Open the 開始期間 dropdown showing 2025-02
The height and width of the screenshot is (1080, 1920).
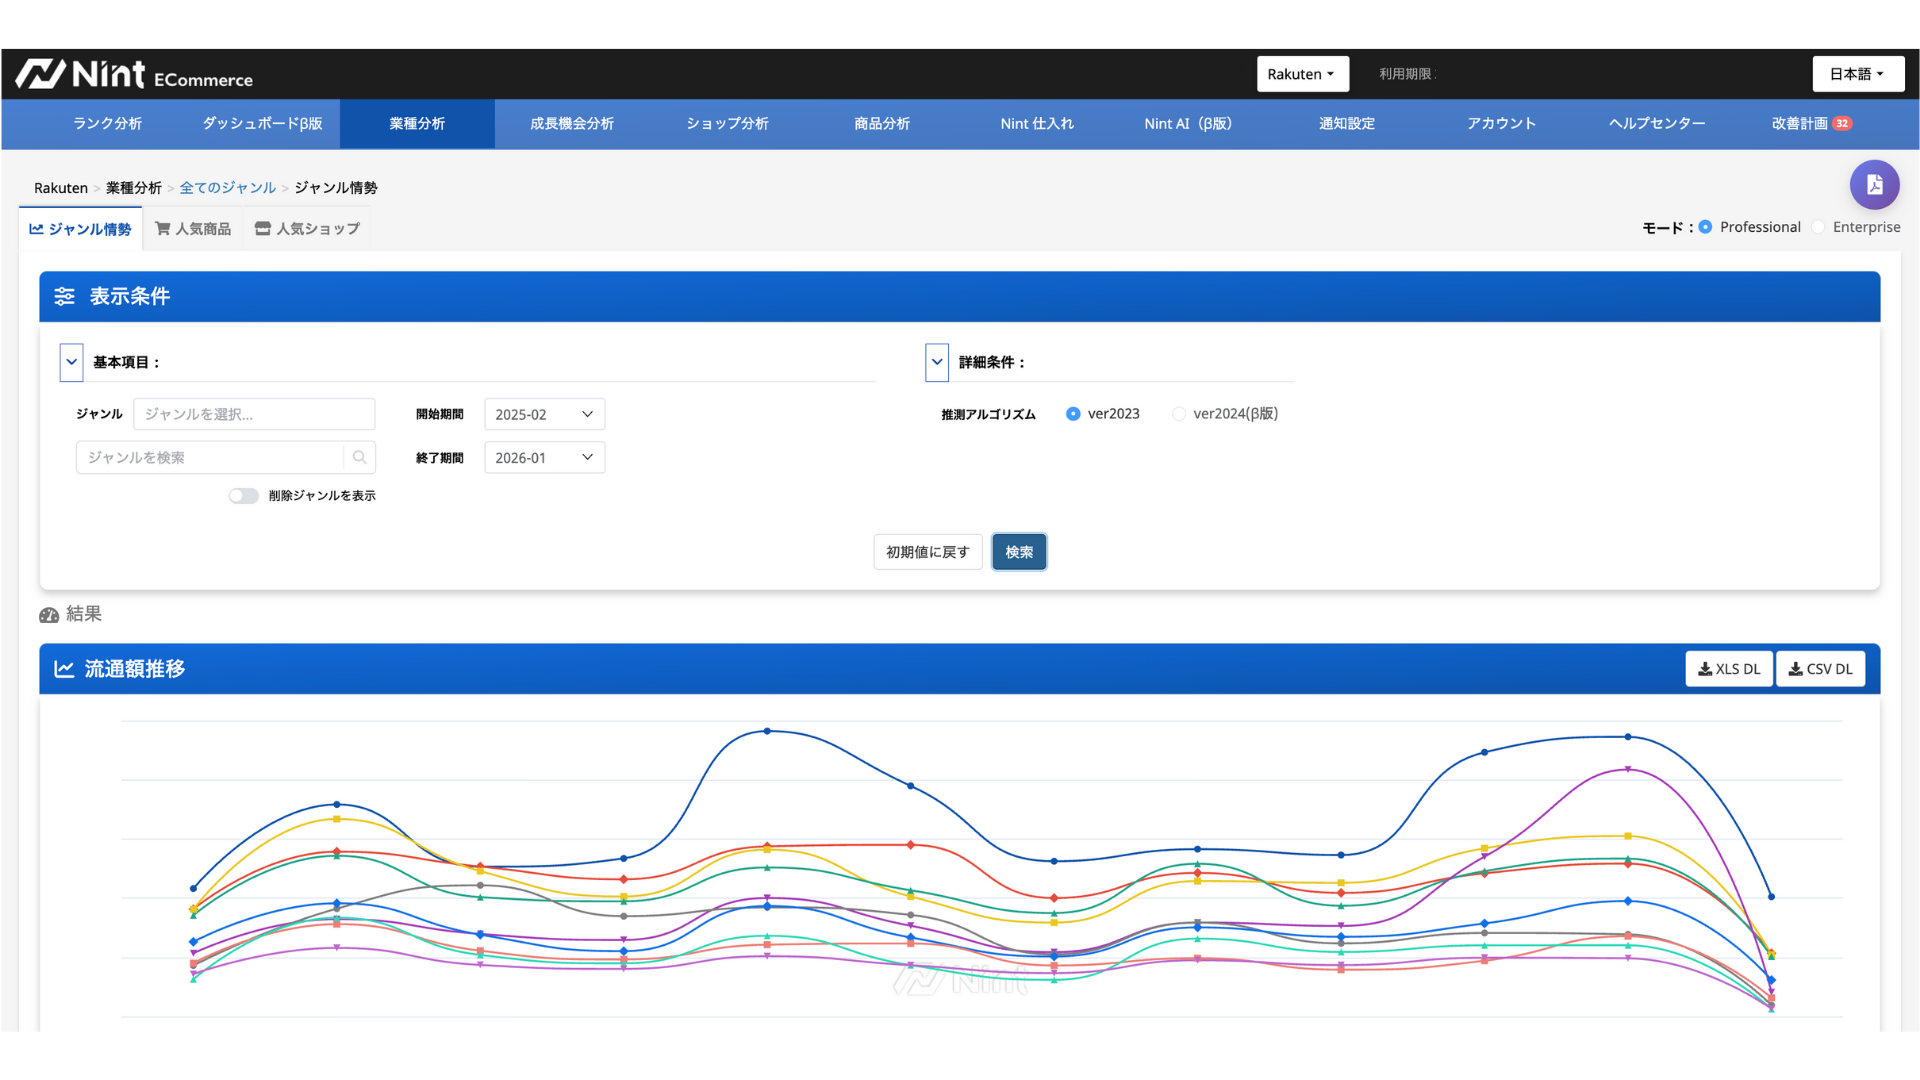click(544, 413)
